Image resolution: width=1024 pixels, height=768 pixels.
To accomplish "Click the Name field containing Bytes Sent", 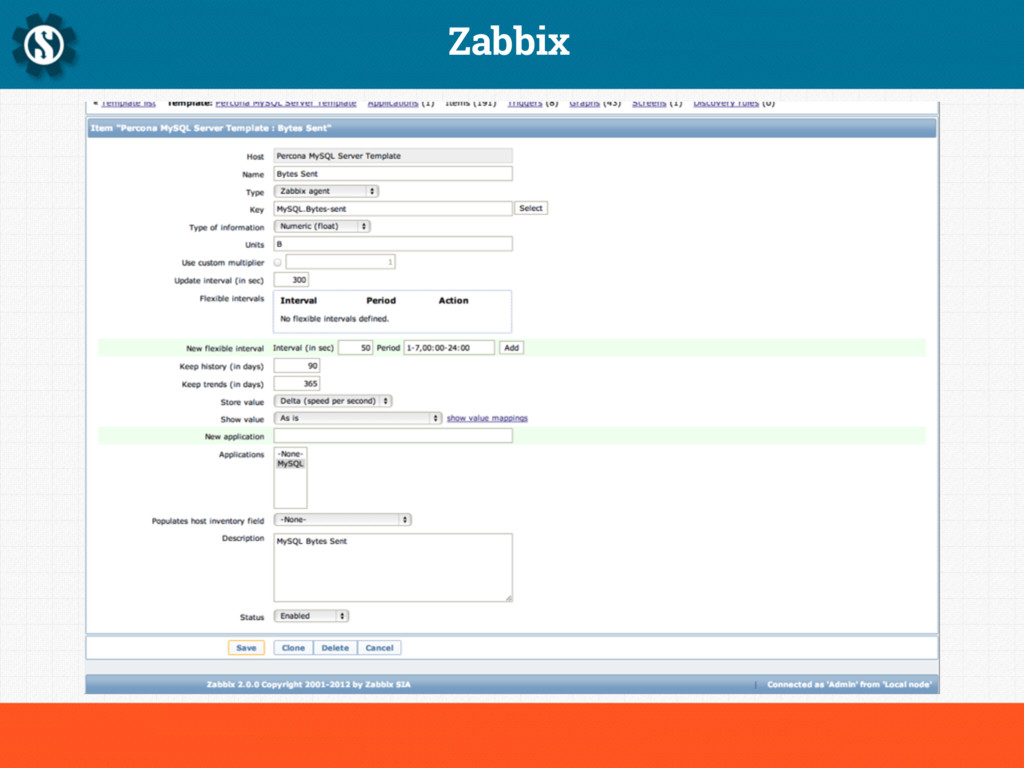I will click(x=392, y=174).
